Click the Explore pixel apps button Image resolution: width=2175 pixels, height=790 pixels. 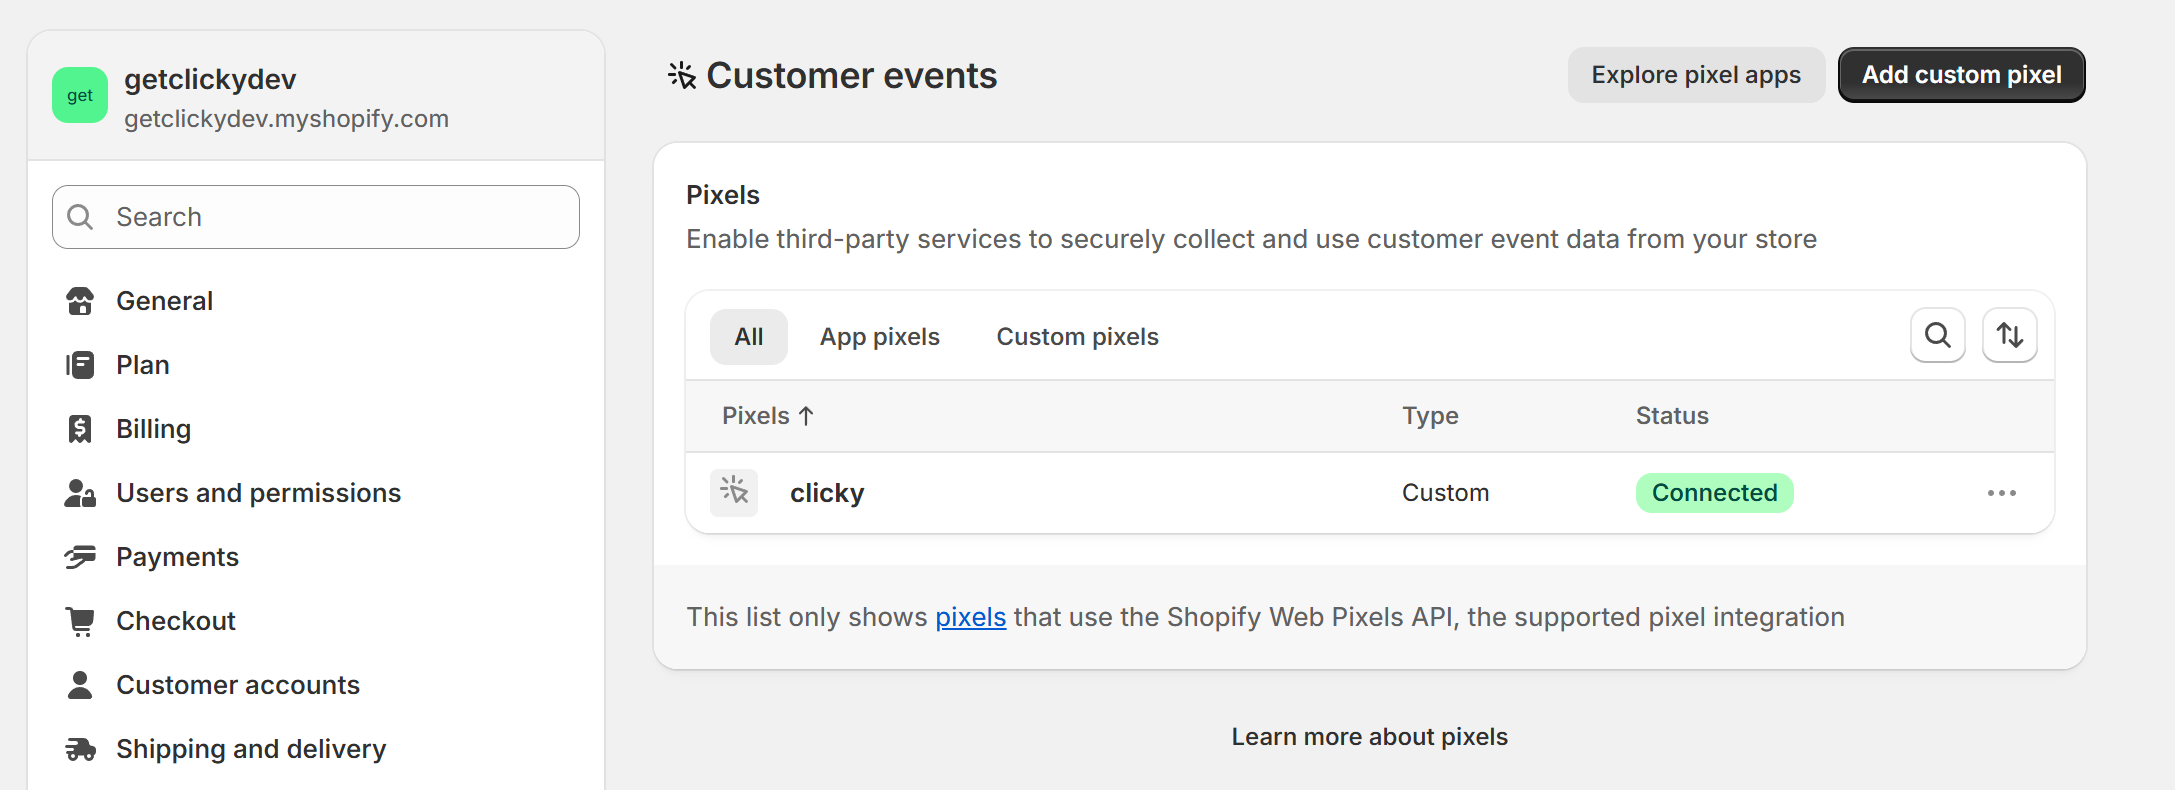1695,75
